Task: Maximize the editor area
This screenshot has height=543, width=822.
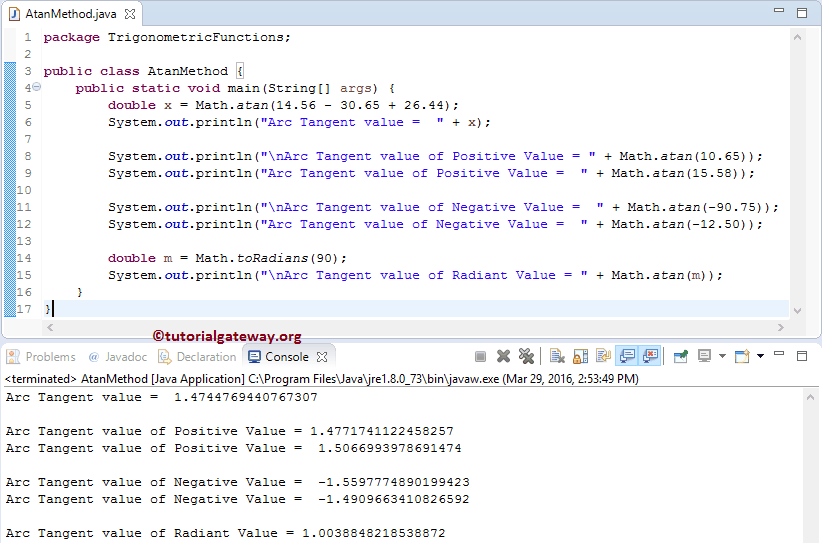Action: 802,13
